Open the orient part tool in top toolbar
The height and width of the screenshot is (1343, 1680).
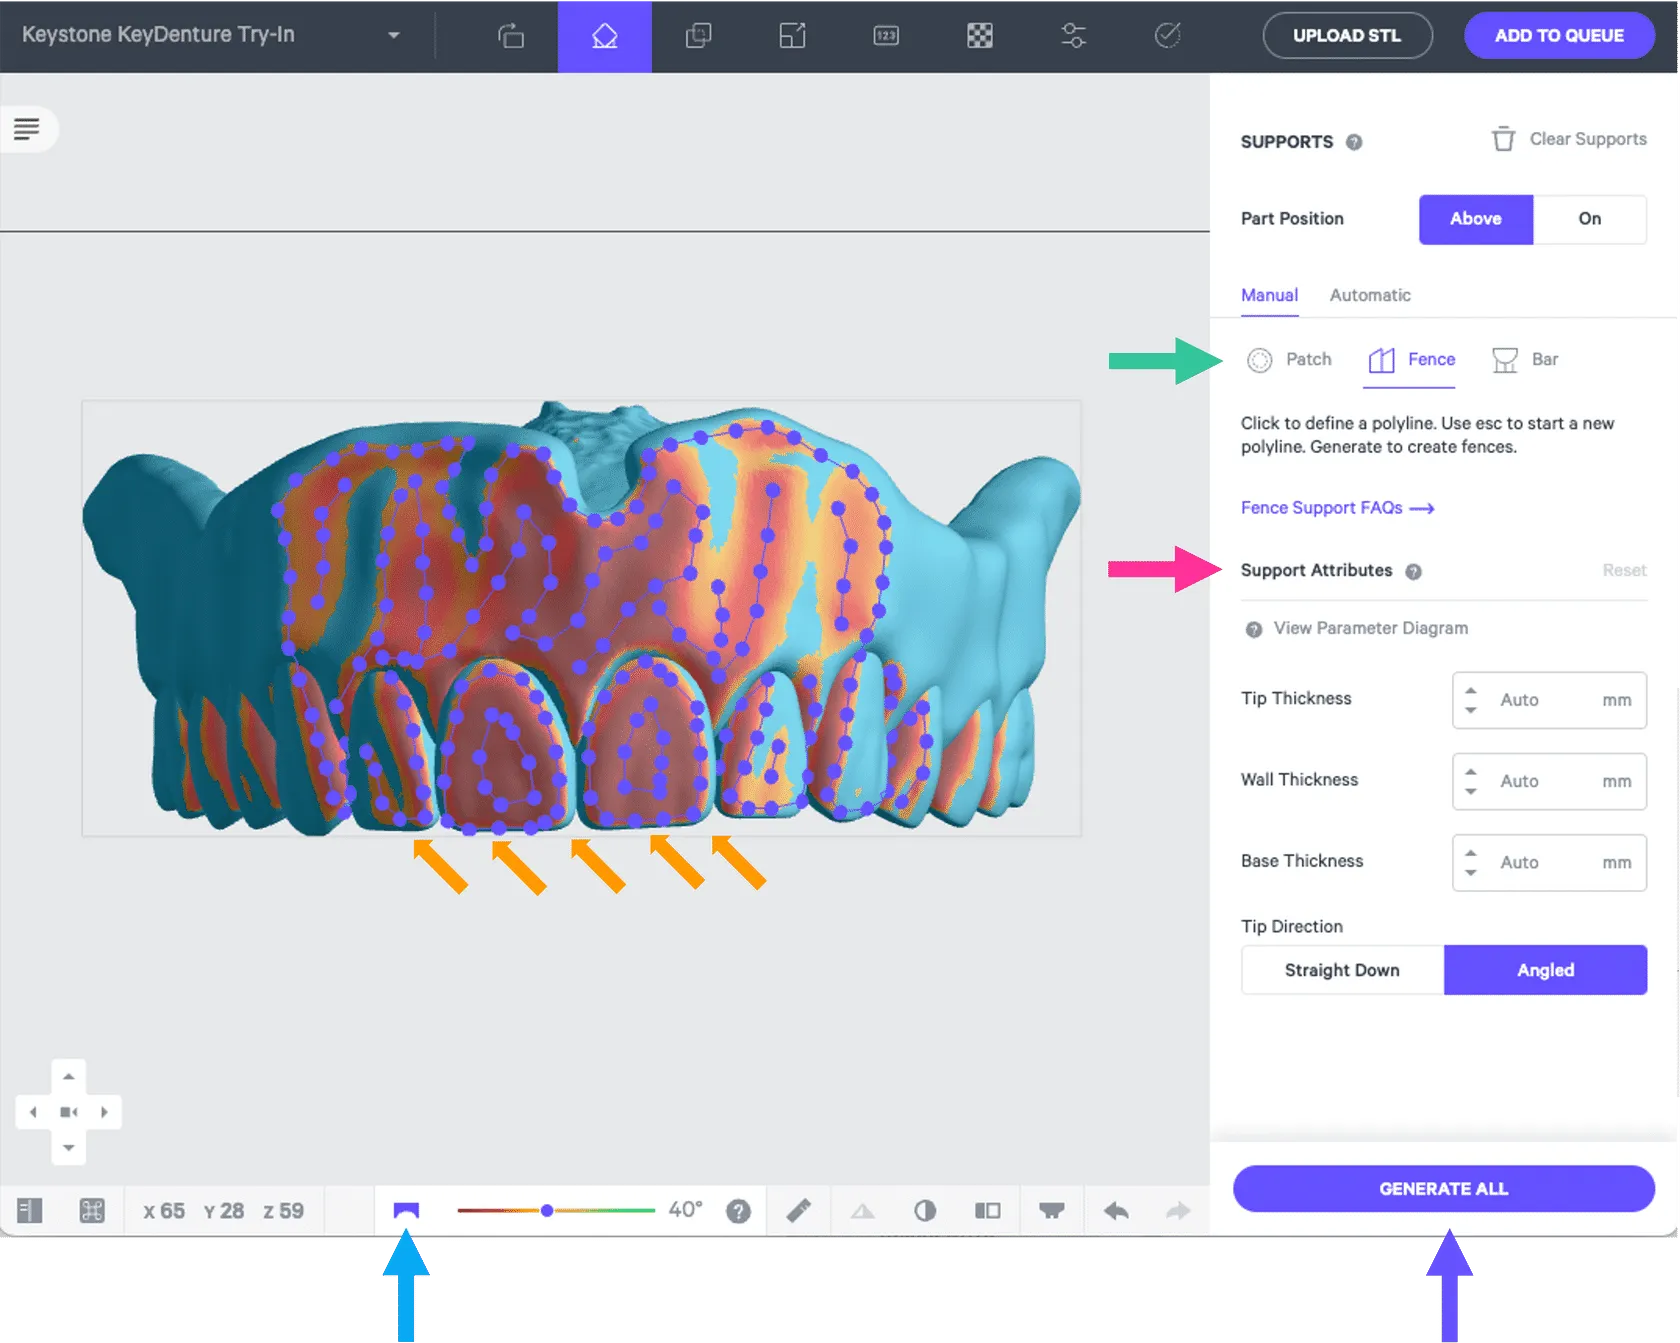[x=511, y=36]
